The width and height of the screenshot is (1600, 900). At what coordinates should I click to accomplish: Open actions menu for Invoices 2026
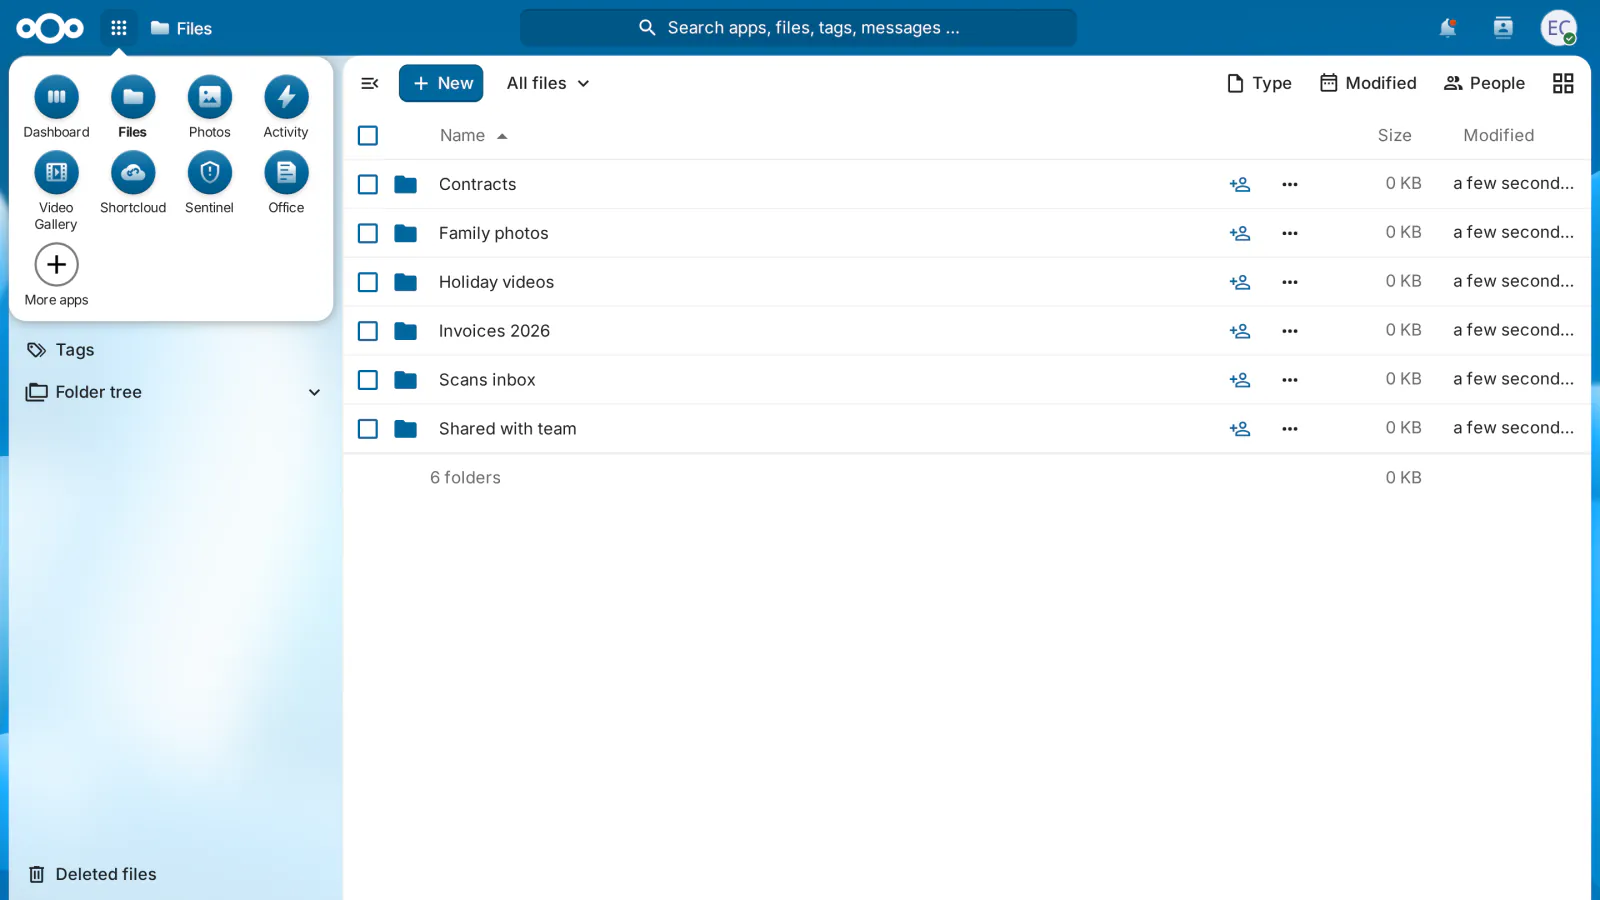[x=1290, y=331]
